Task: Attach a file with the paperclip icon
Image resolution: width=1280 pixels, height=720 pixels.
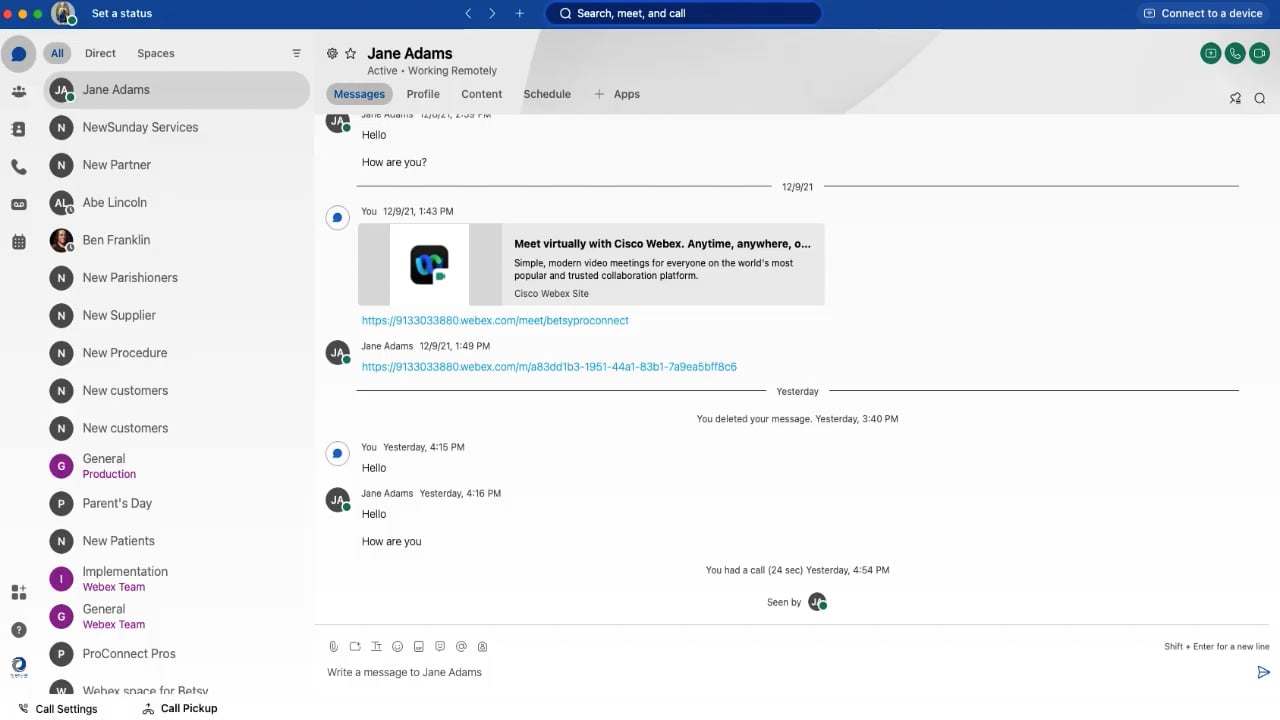Action: coord(334,647)
